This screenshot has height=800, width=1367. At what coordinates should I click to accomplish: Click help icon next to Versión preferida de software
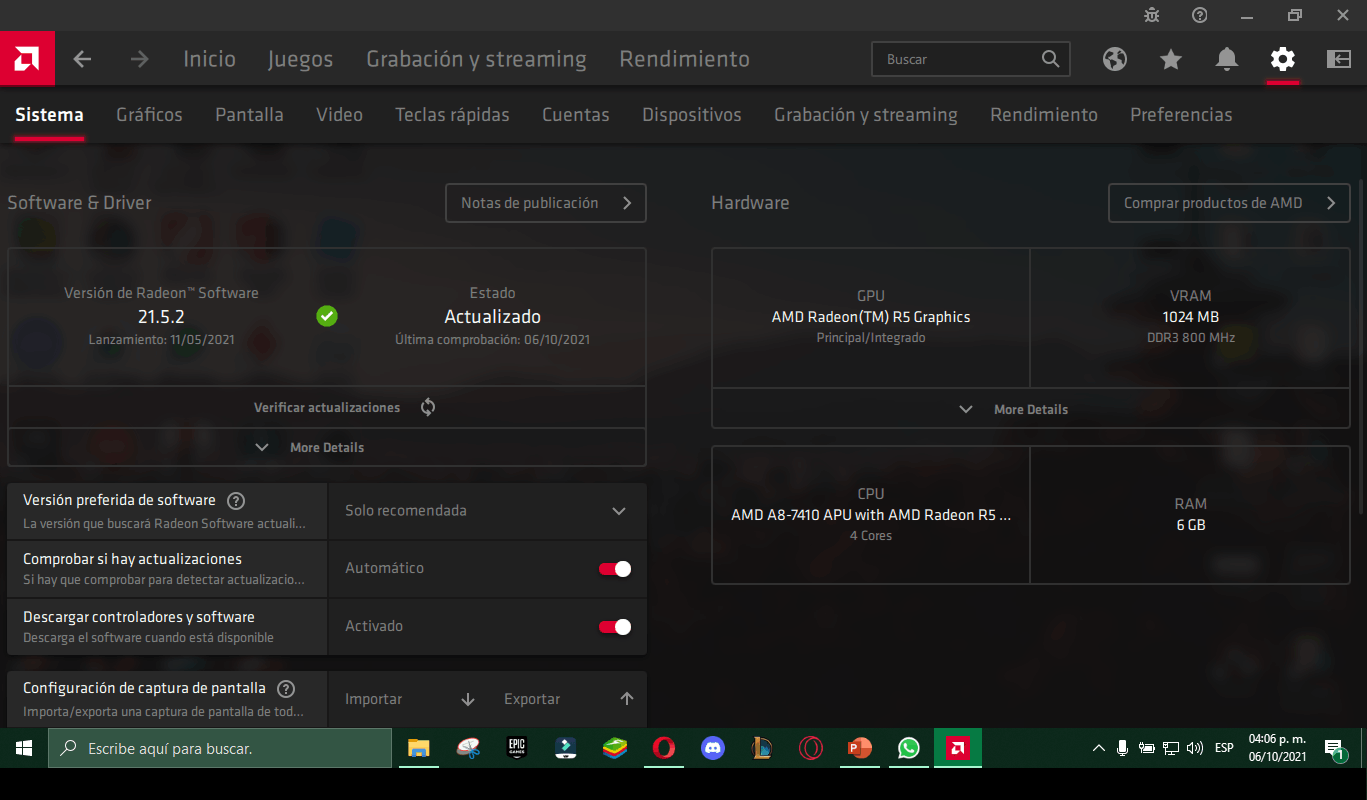236,501
